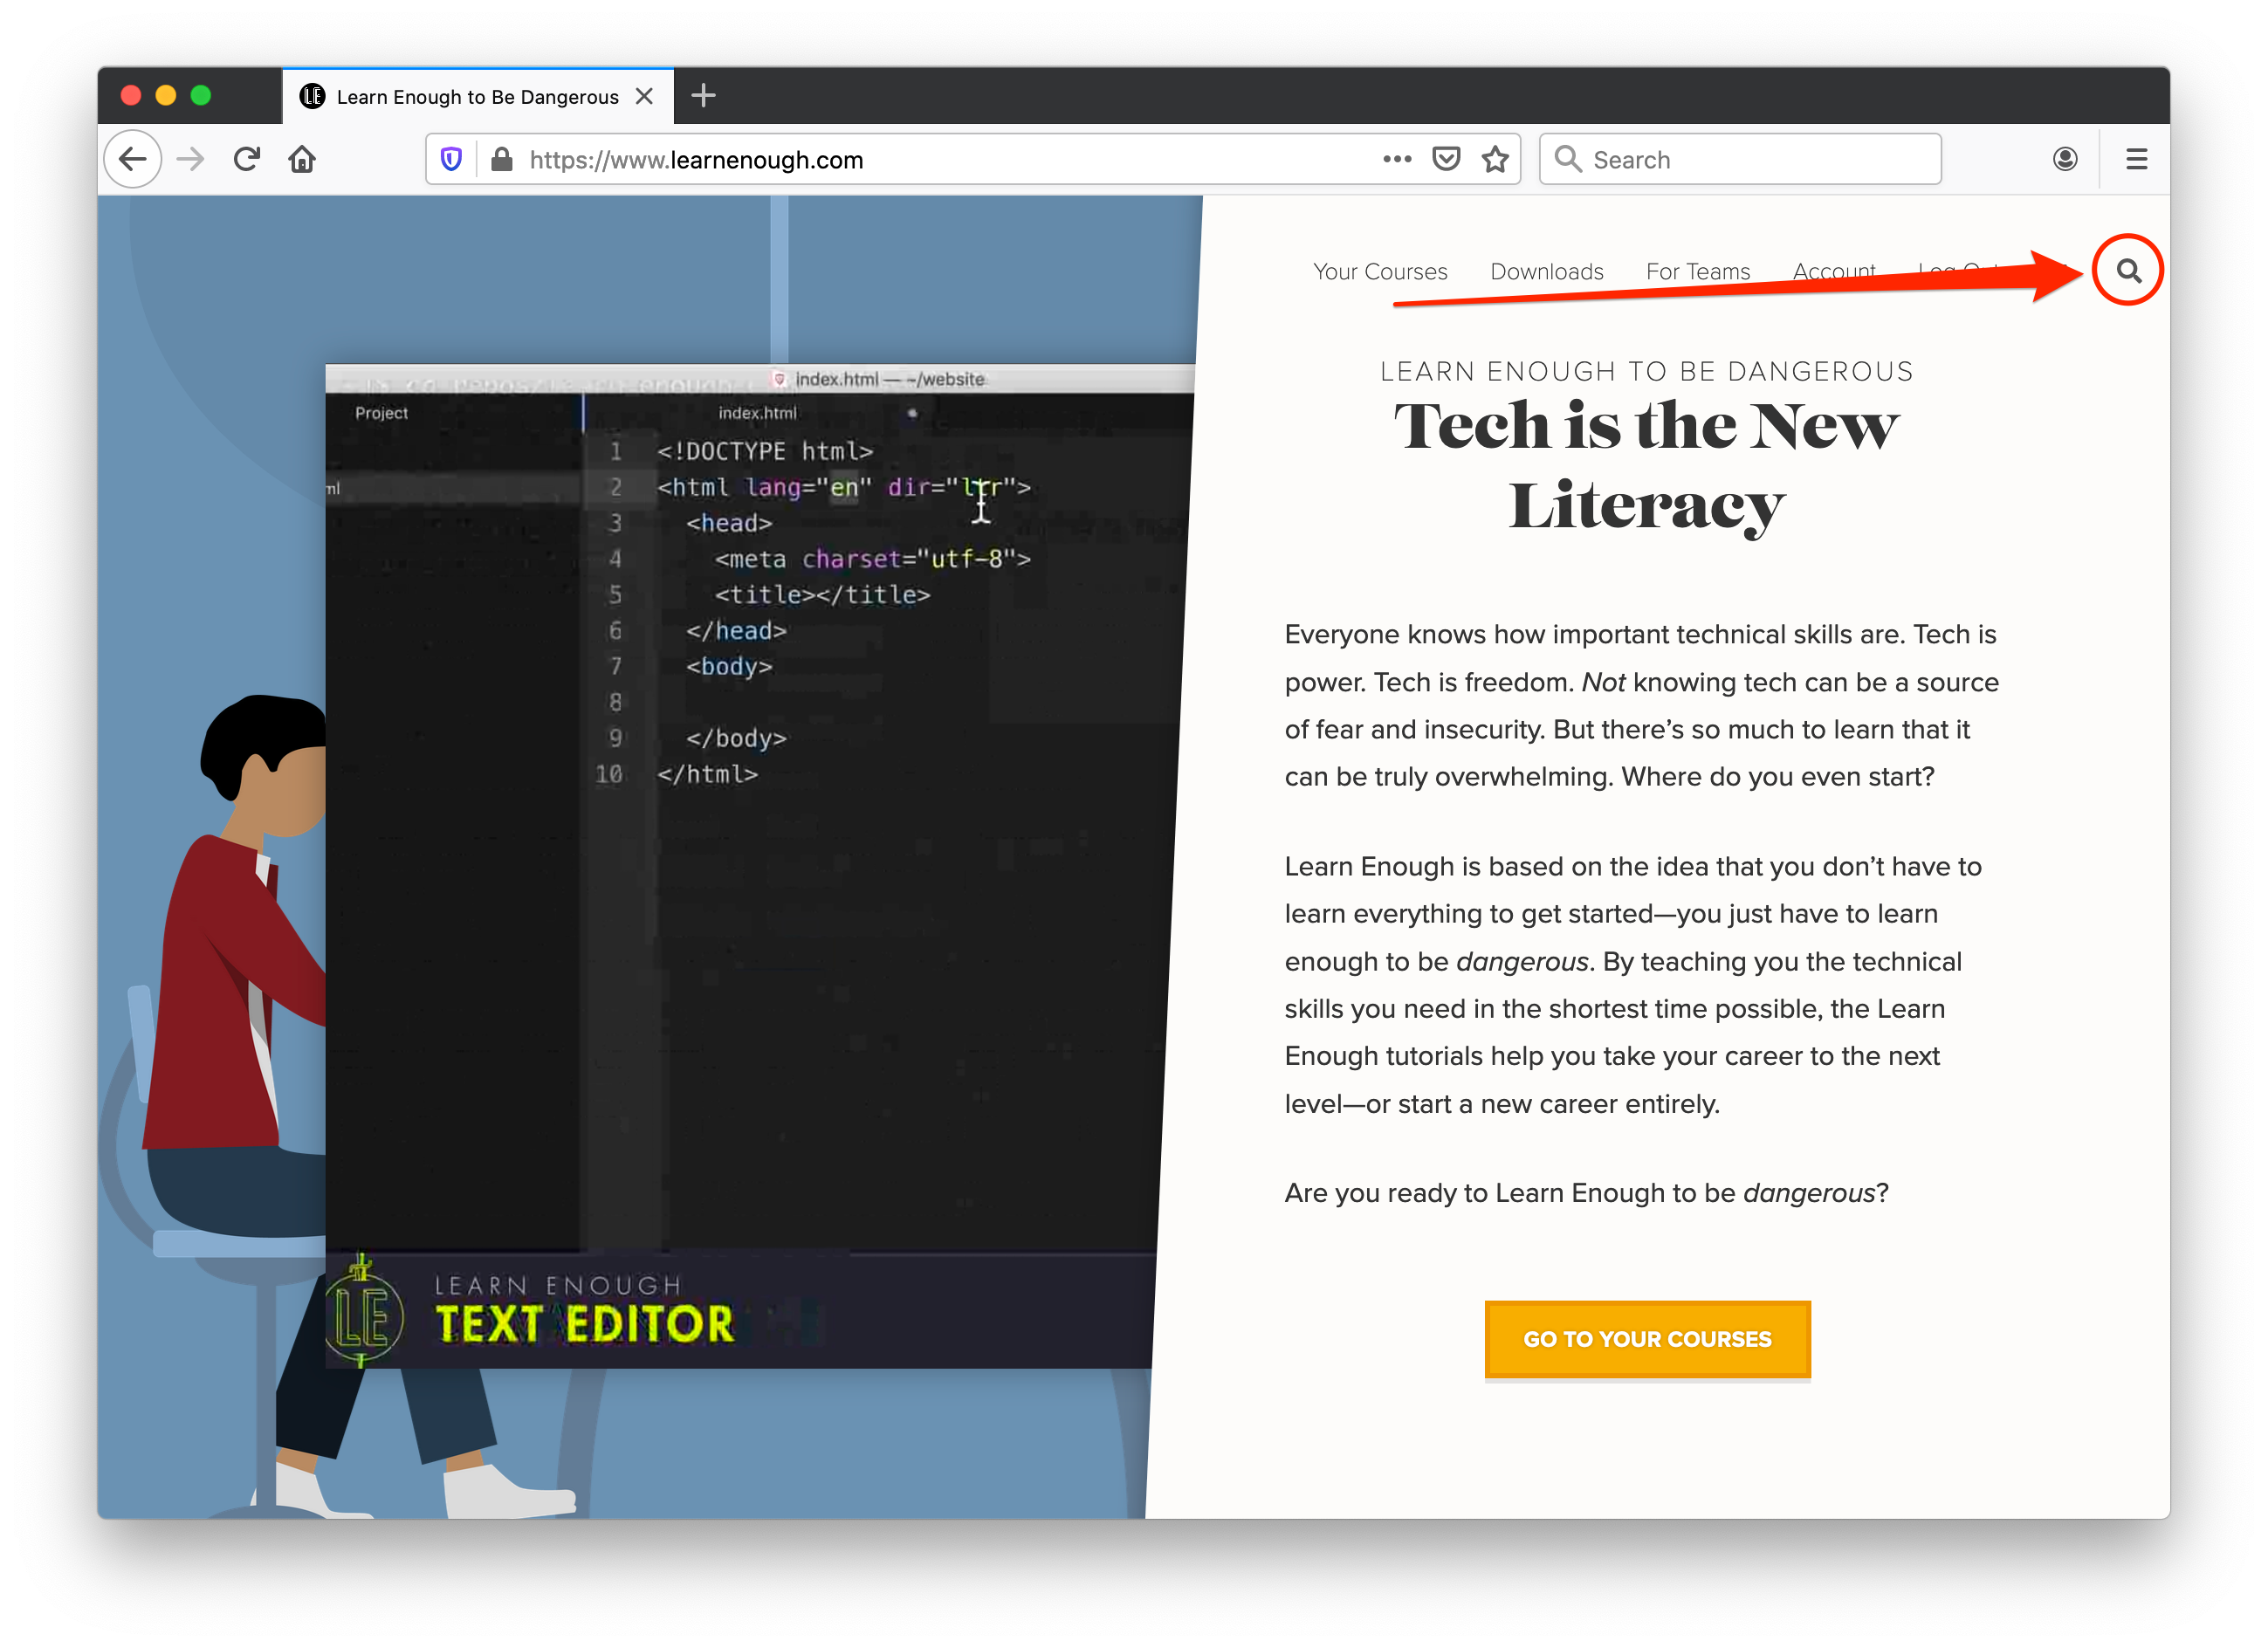The height and width of the screenshot is (1648, 2268).
Task: Click the URL address bar text
Action: point(696,160)
